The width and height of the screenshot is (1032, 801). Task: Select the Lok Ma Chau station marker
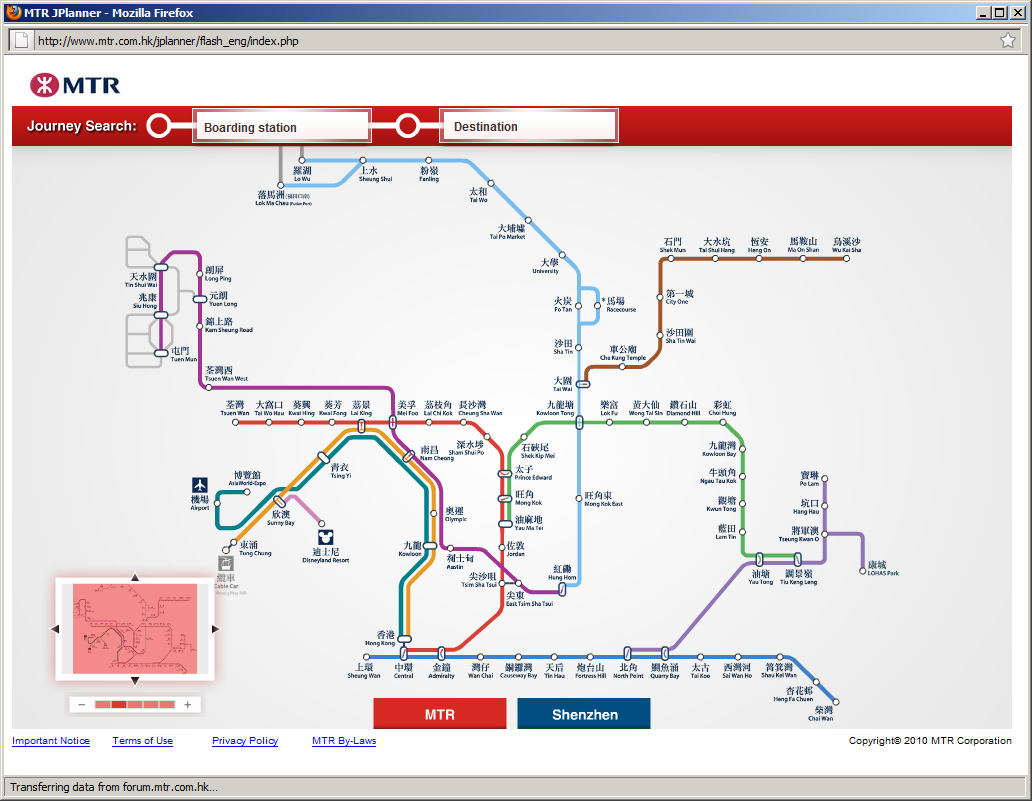click(280, 186)
